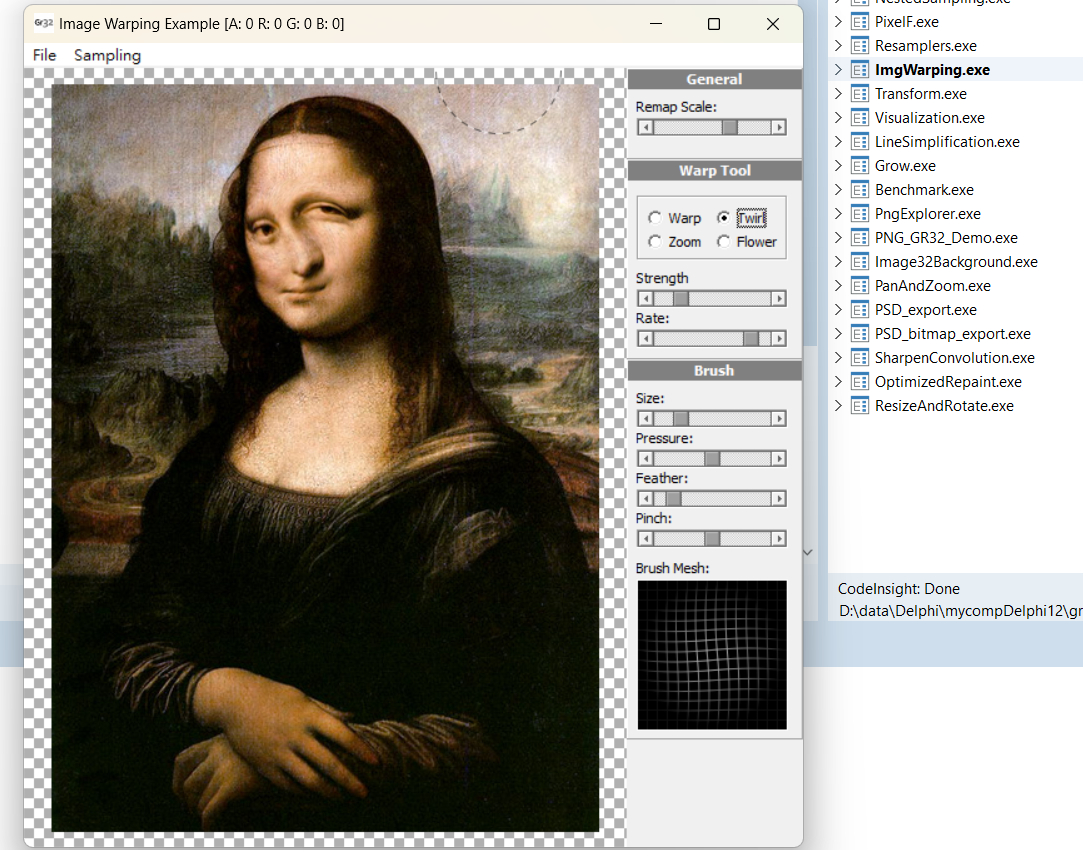
Task: Click Size slider right arrow
Action: click(779, 418)
